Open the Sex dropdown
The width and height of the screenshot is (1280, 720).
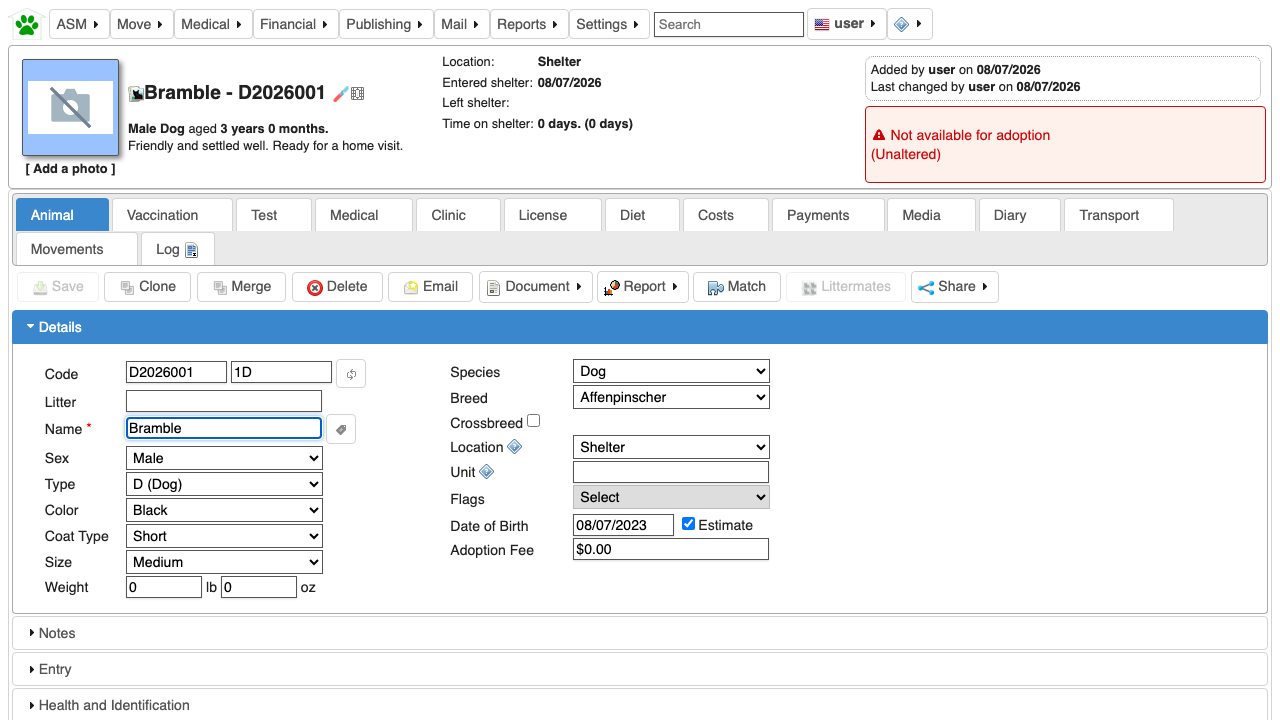point(224,458)
